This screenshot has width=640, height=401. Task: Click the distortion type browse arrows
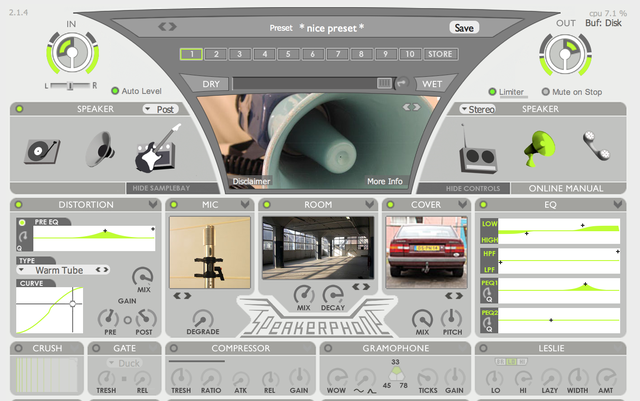102,270
